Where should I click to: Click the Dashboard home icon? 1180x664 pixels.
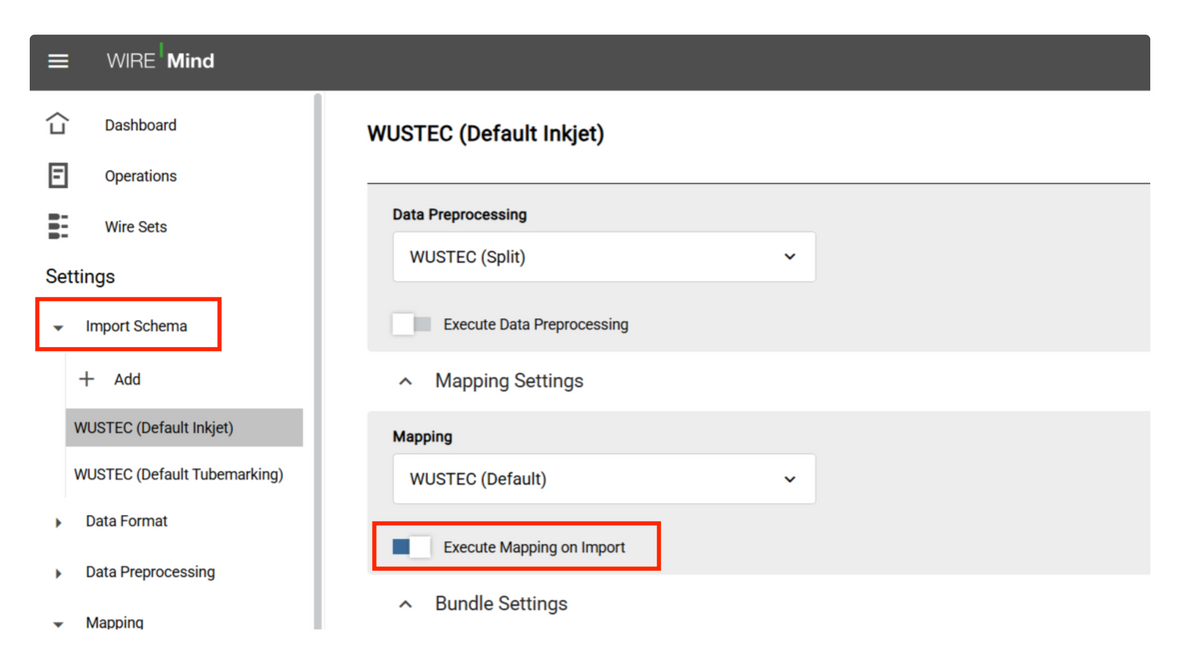click(x=57, y=124)
